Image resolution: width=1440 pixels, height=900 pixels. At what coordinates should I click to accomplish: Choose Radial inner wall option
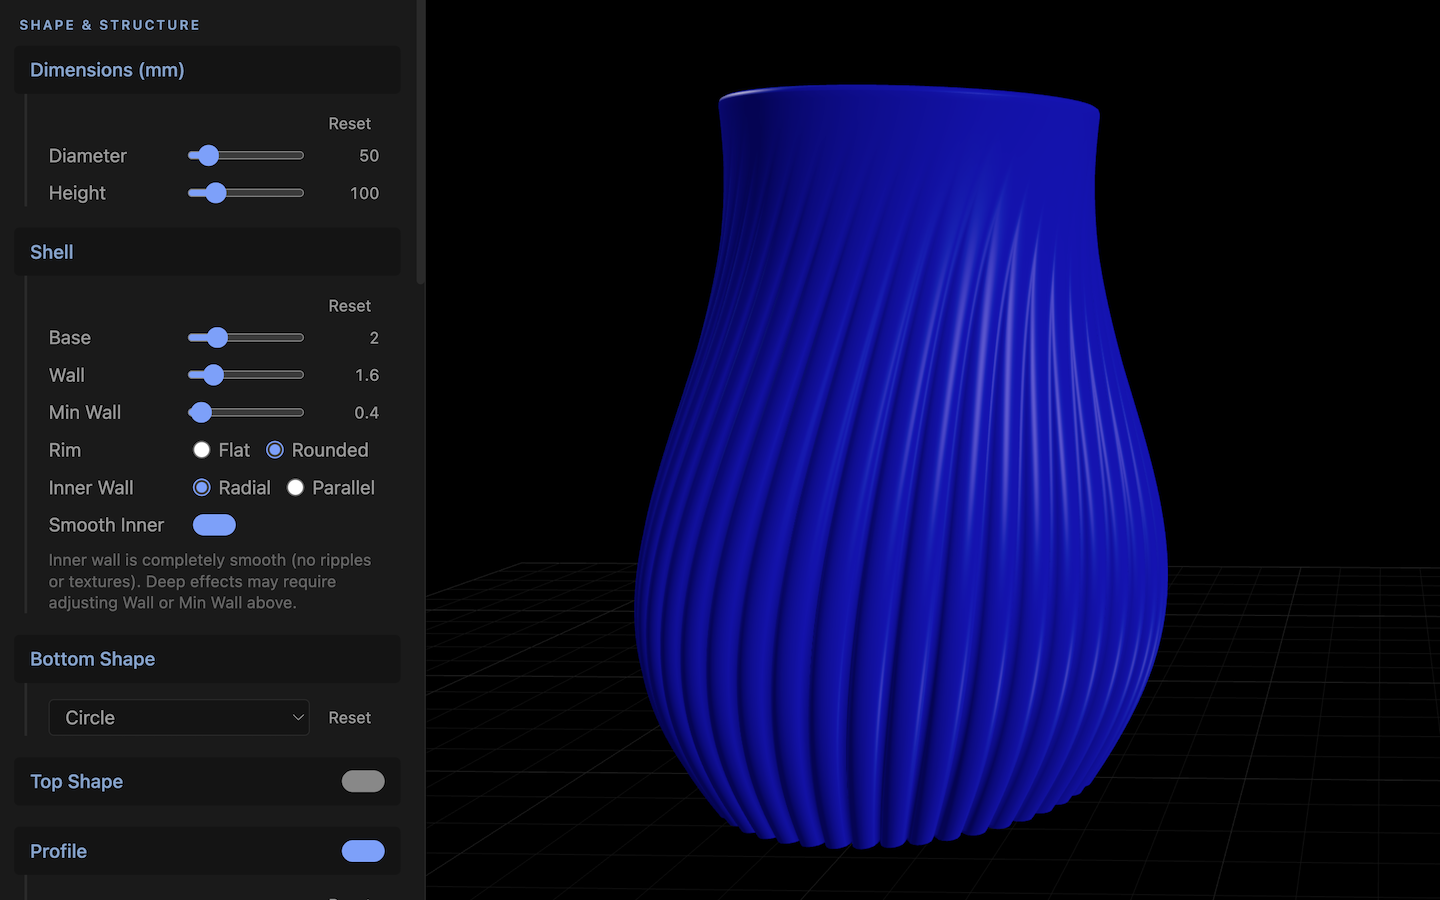[x=202, y=488]
